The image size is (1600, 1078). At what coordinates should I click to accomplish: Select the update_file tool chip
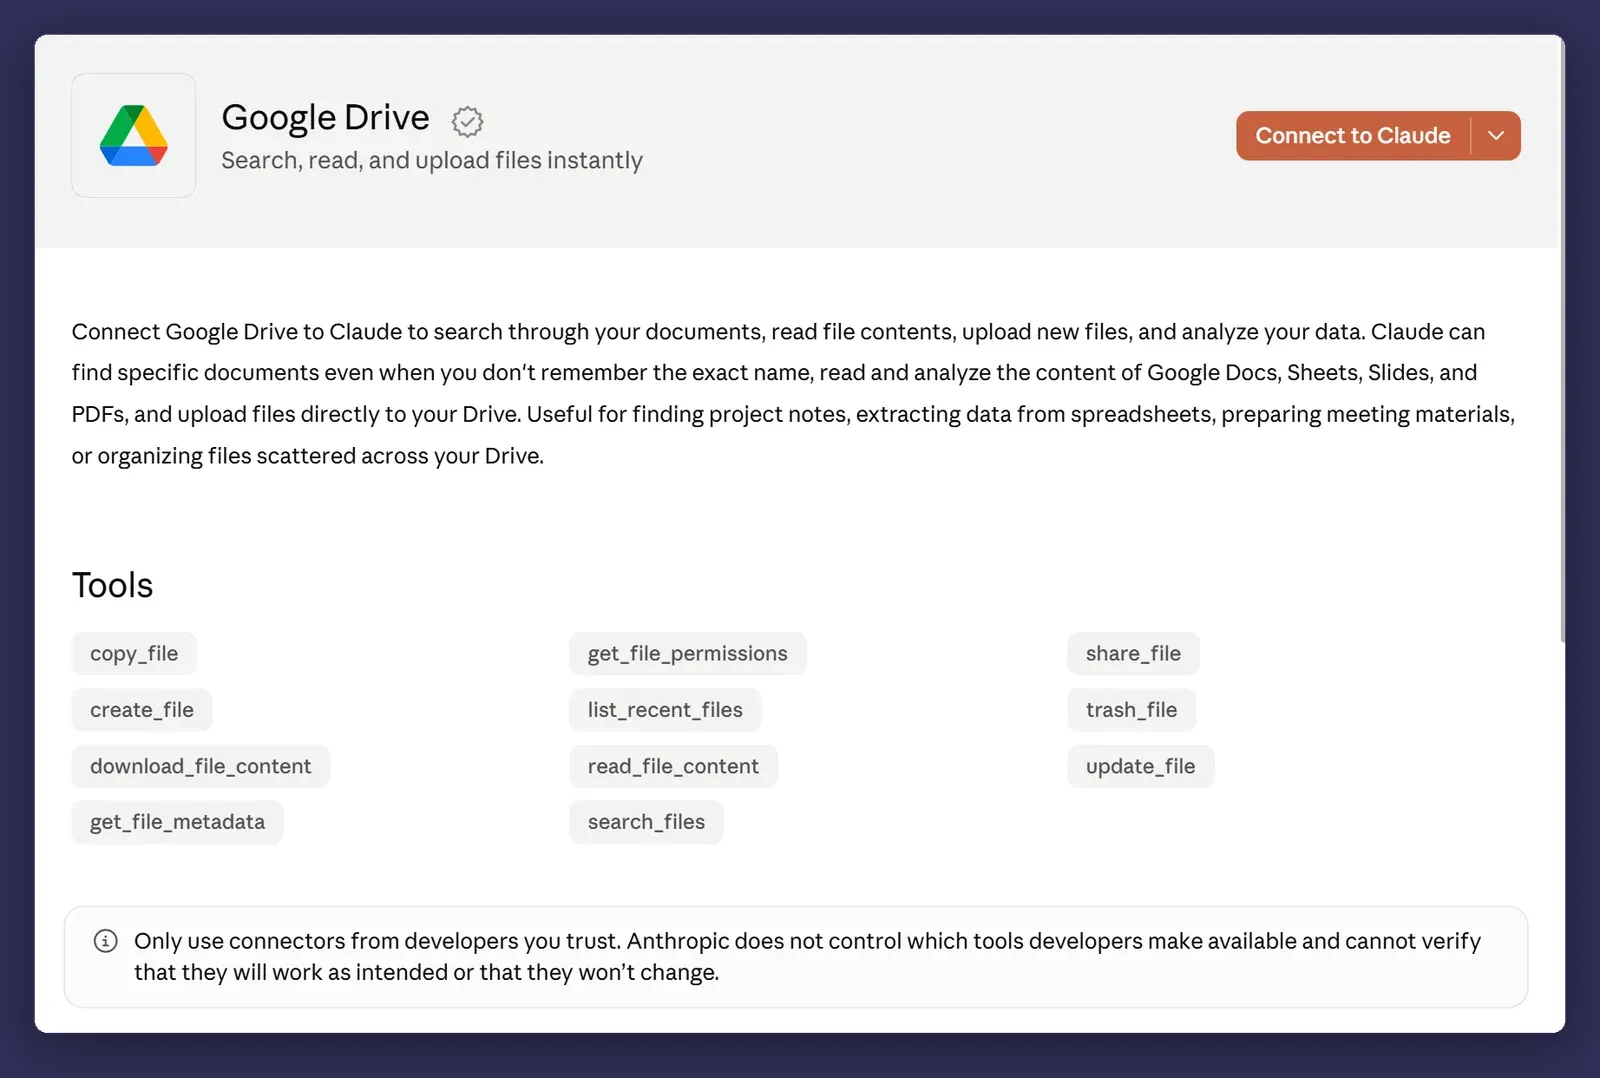pyautogui.click(x=1140, y=766)
